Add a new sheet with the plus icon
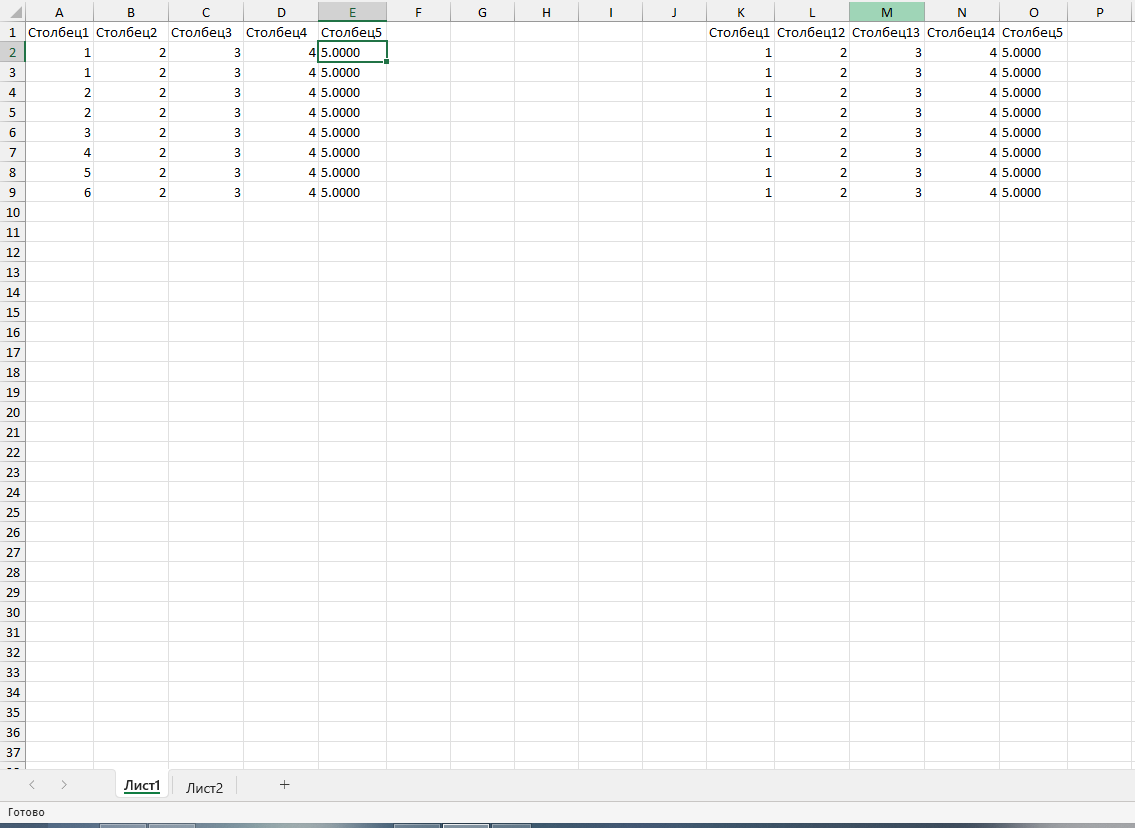Screen dimensions: 1135x828 click(284, 785)
